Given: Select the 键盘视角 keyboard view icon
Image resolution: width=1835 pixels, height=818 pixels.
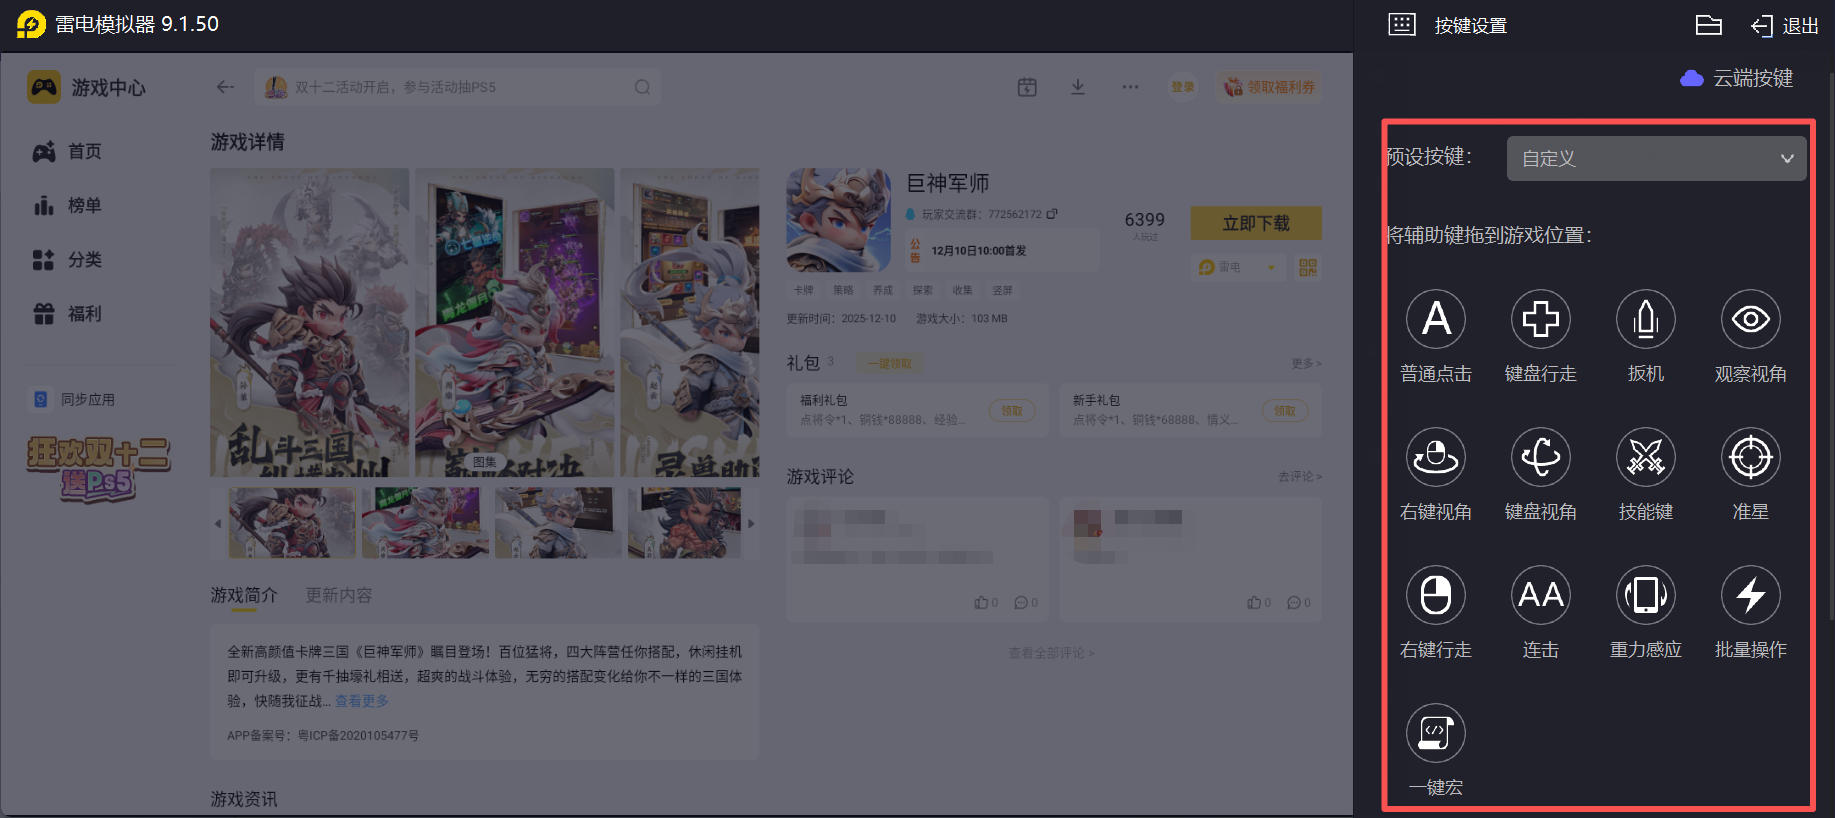Looking at the screenshot, I should tap(1541, 458).
